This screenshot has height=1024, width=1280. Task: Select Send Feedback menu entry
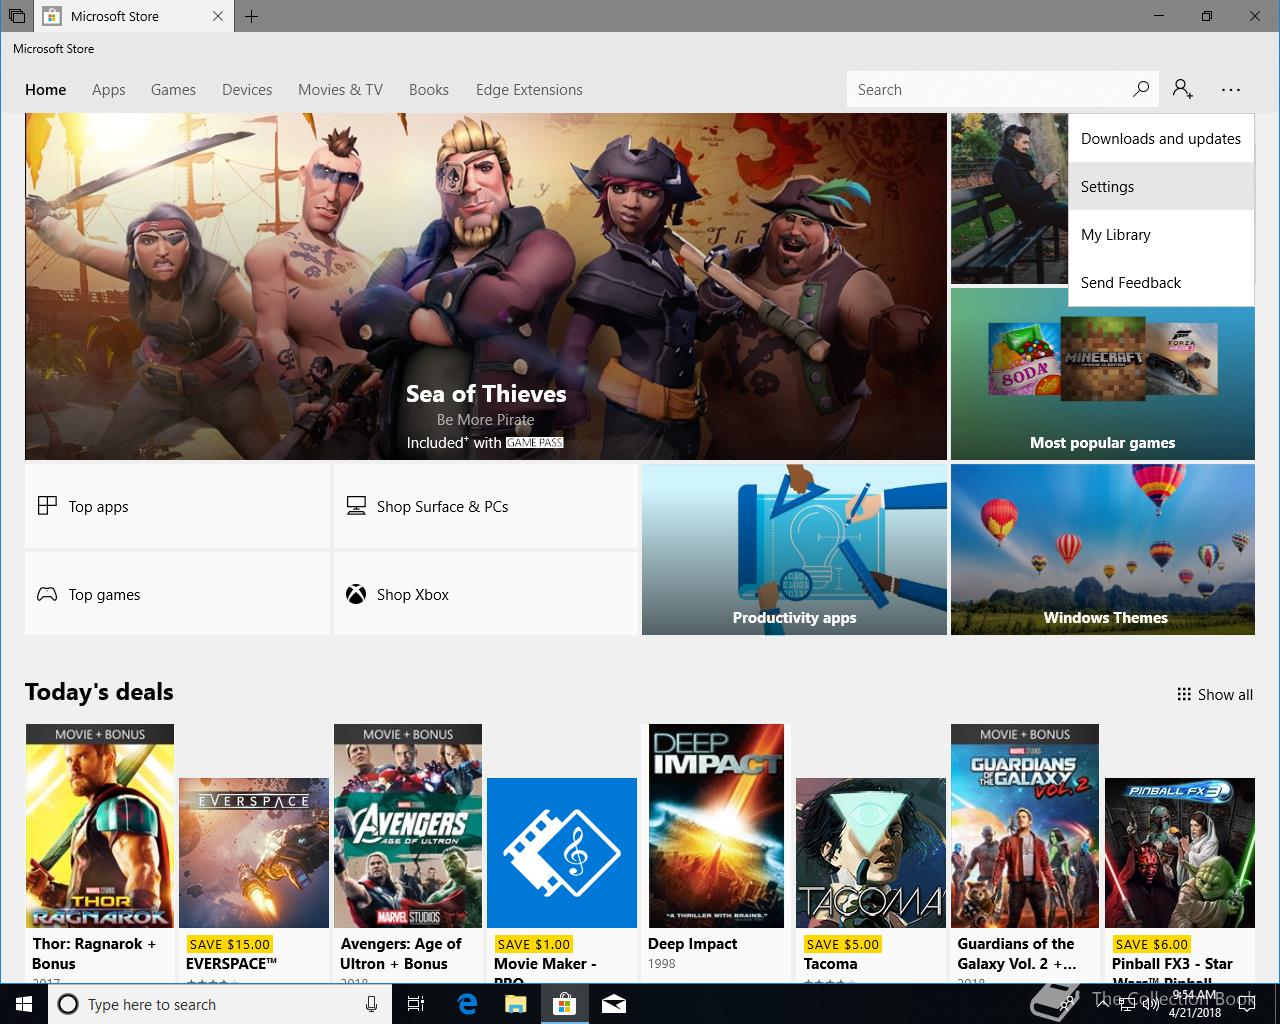[x=1161, y=283]
